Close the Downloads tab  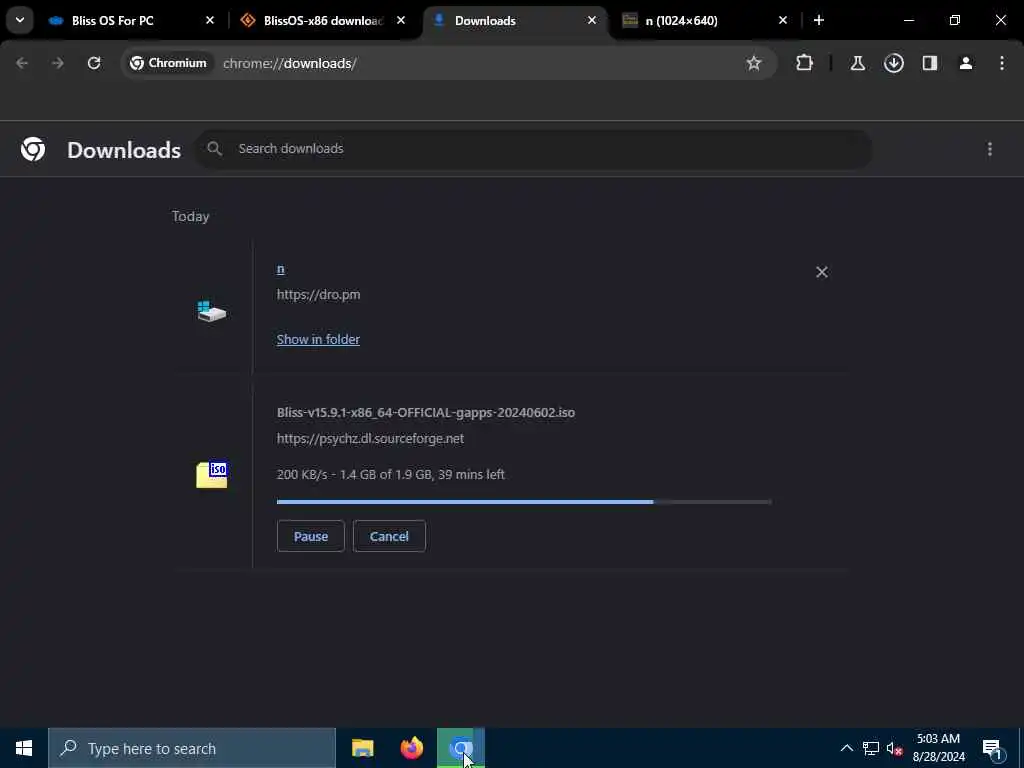[592, 20]
